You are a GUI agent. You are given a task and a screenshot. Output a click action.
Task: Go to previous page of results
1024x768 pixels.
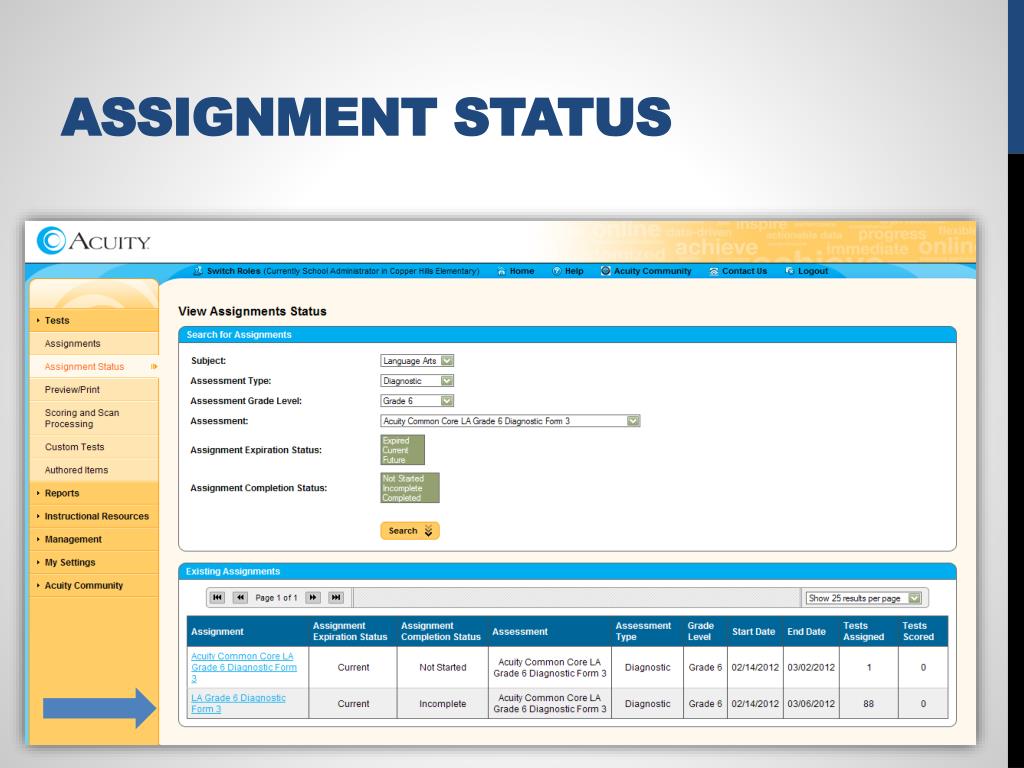click(240, 598)
